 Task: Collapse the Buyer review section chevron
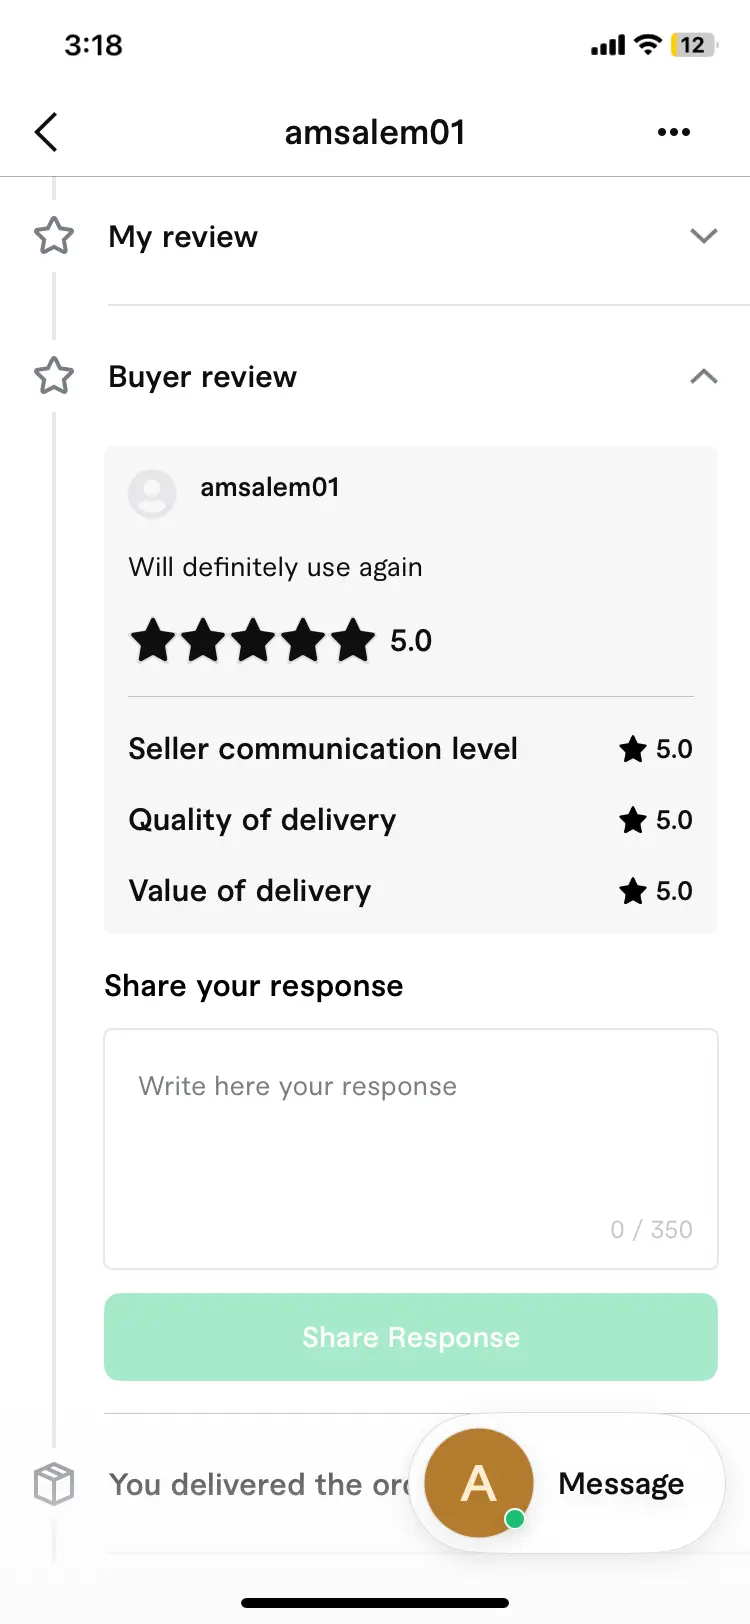[704, 377]
